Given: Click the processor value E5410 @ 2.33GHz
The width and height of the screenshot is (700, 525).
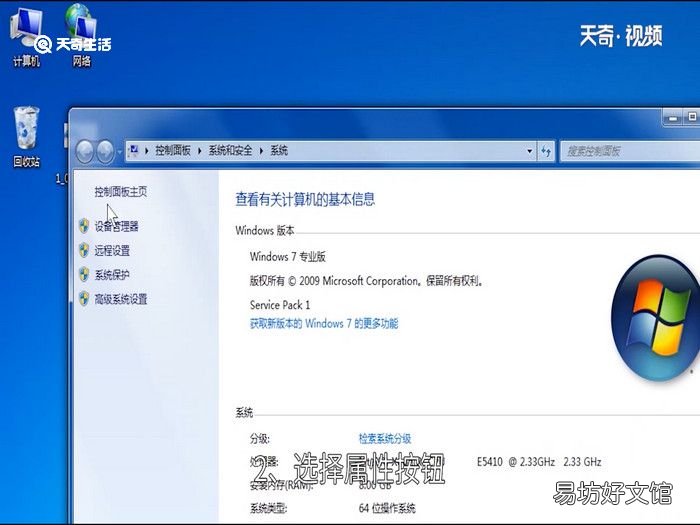Looking at the screenshot, I should click(516, 462).
